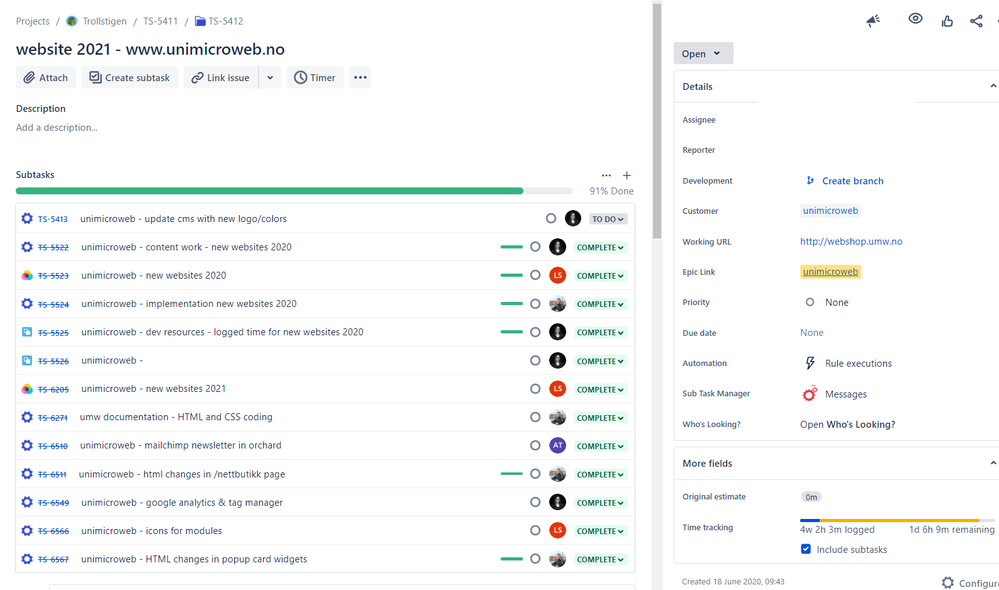Click the Link issue button
999x590 pixels.
(x=221, y=78)
